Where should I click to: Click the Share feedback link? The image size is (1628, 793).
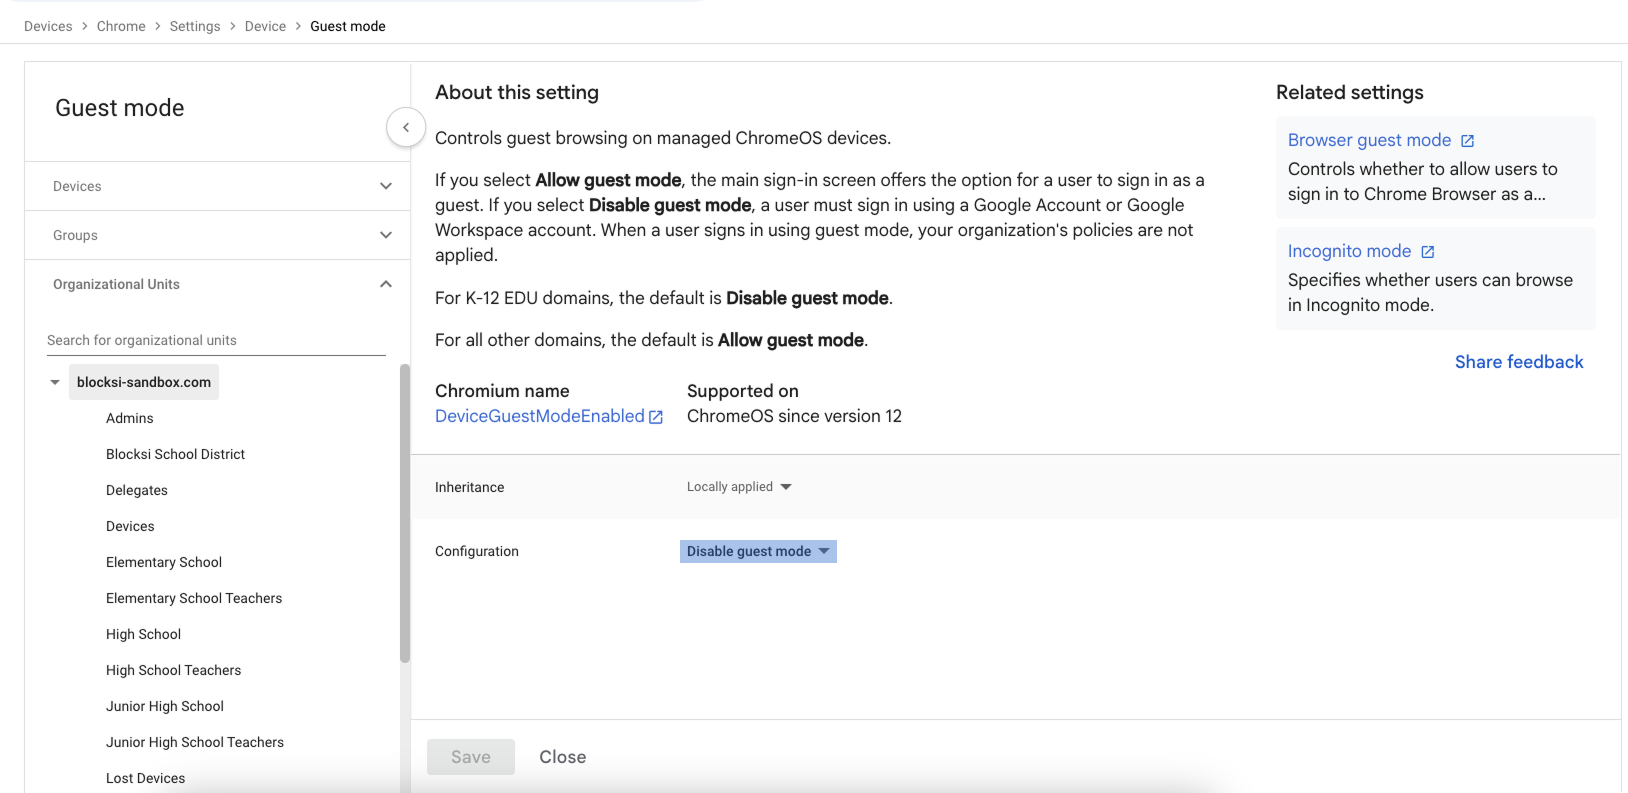pyautogui.click(x=1519, y=362)
